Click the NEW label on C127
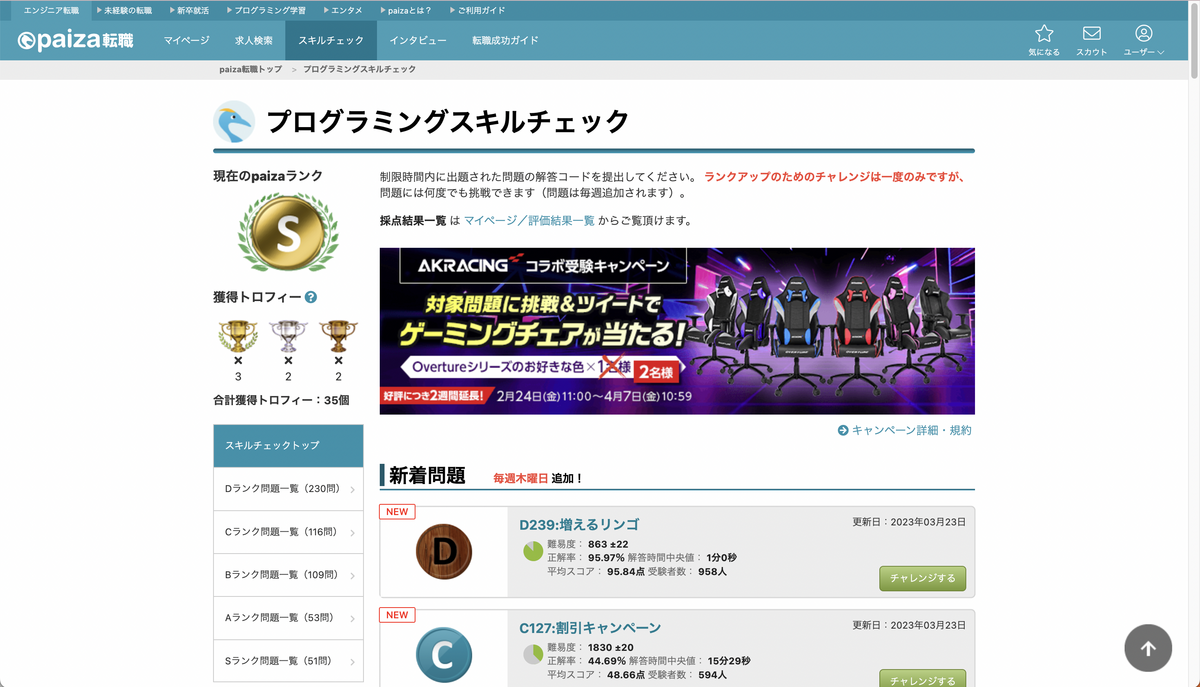The width and height of the screenshot is (1200, 687). [397, 615]
